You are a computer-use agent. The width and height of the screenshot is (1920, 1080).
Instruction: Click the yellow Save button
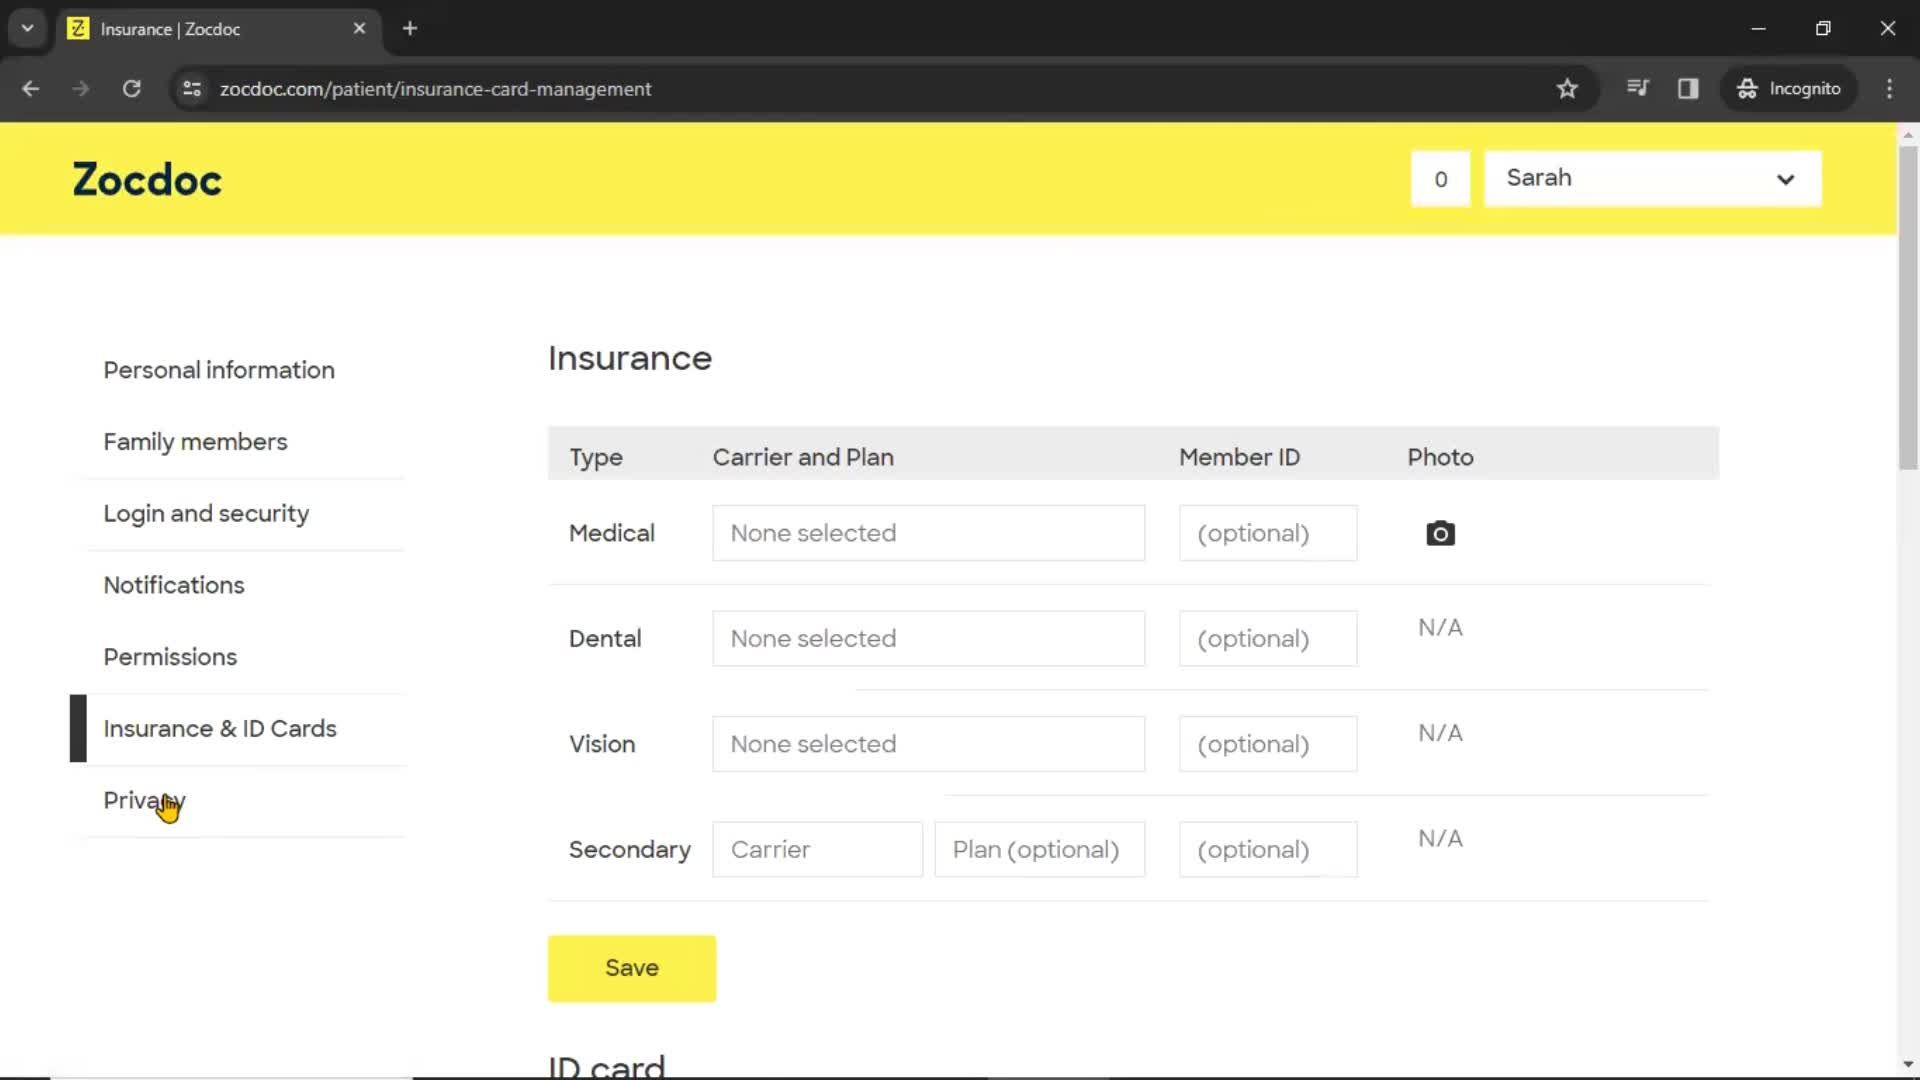[x=632, y=968]
